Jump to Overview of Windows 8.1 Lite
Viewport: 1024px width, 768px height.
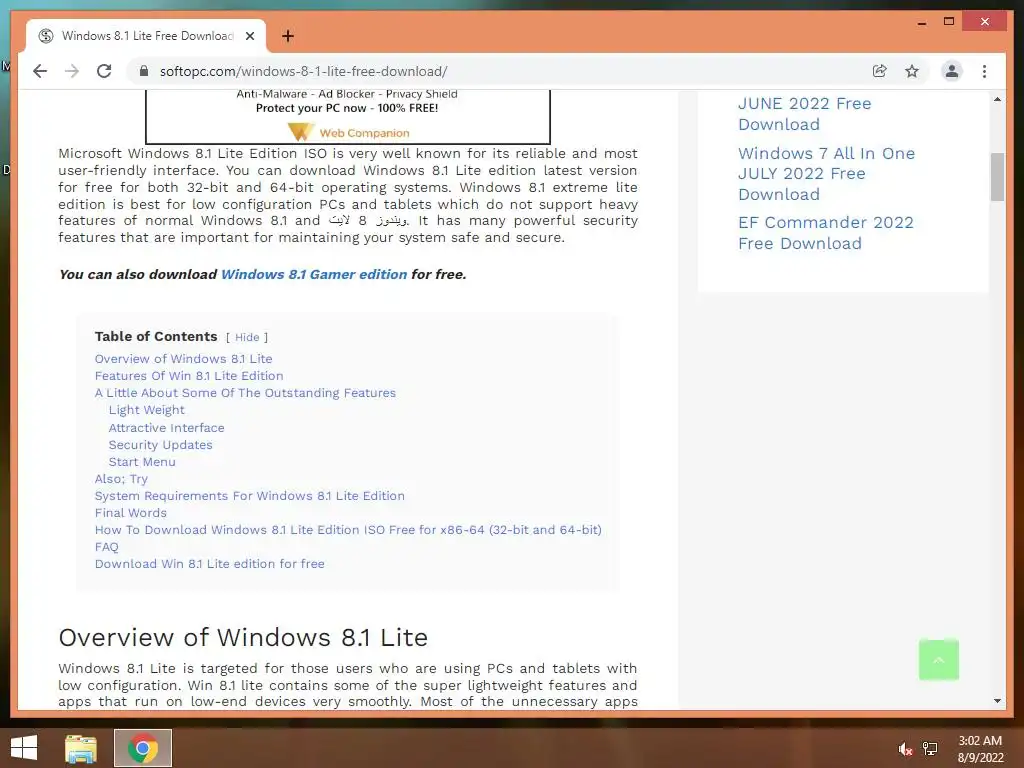(184, 359)
